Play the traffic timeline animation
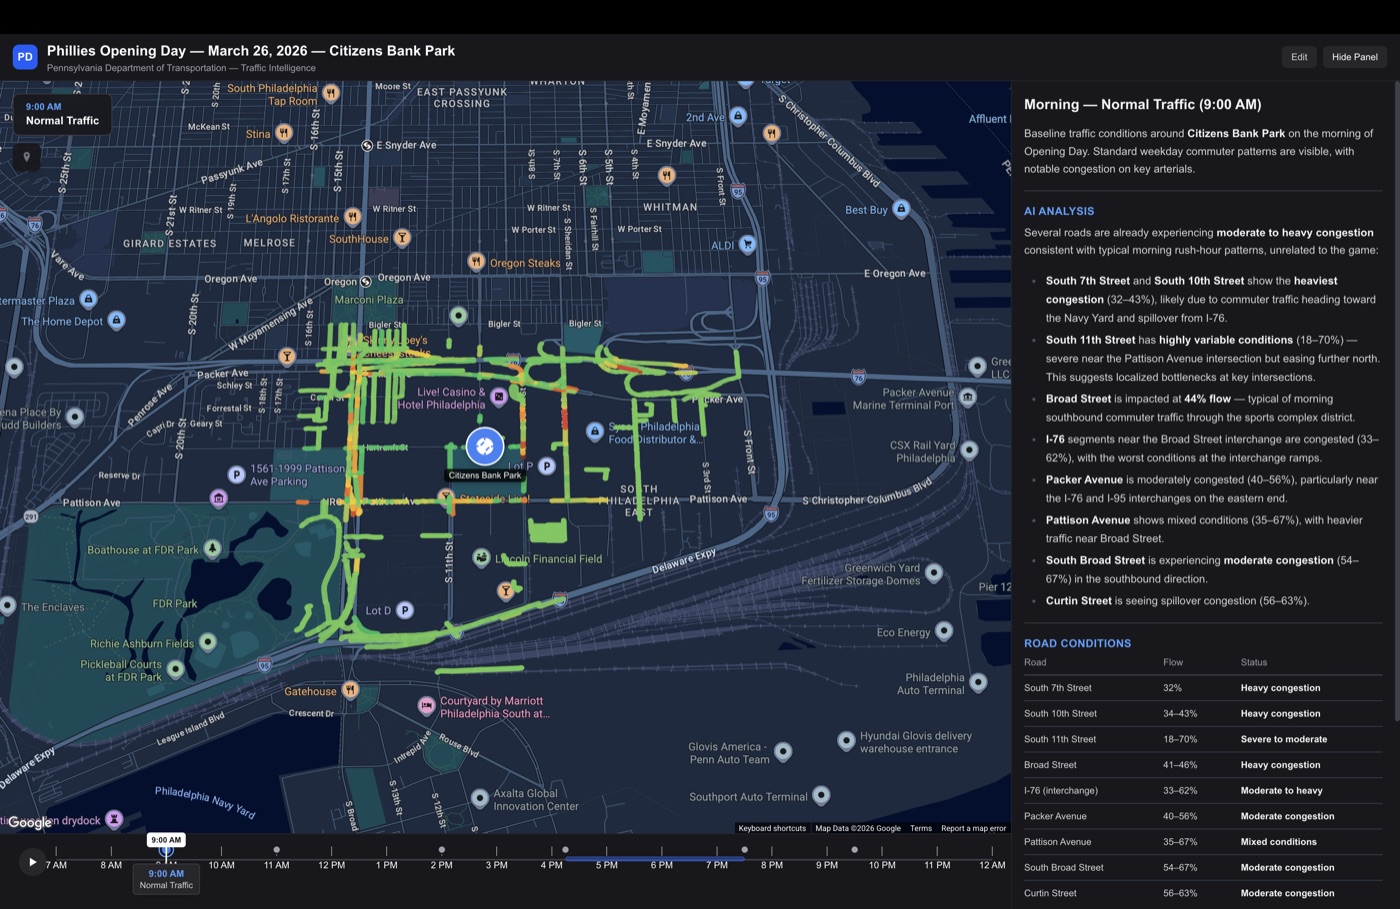This screenshot has width=1400, height=909. coord(32,862)
